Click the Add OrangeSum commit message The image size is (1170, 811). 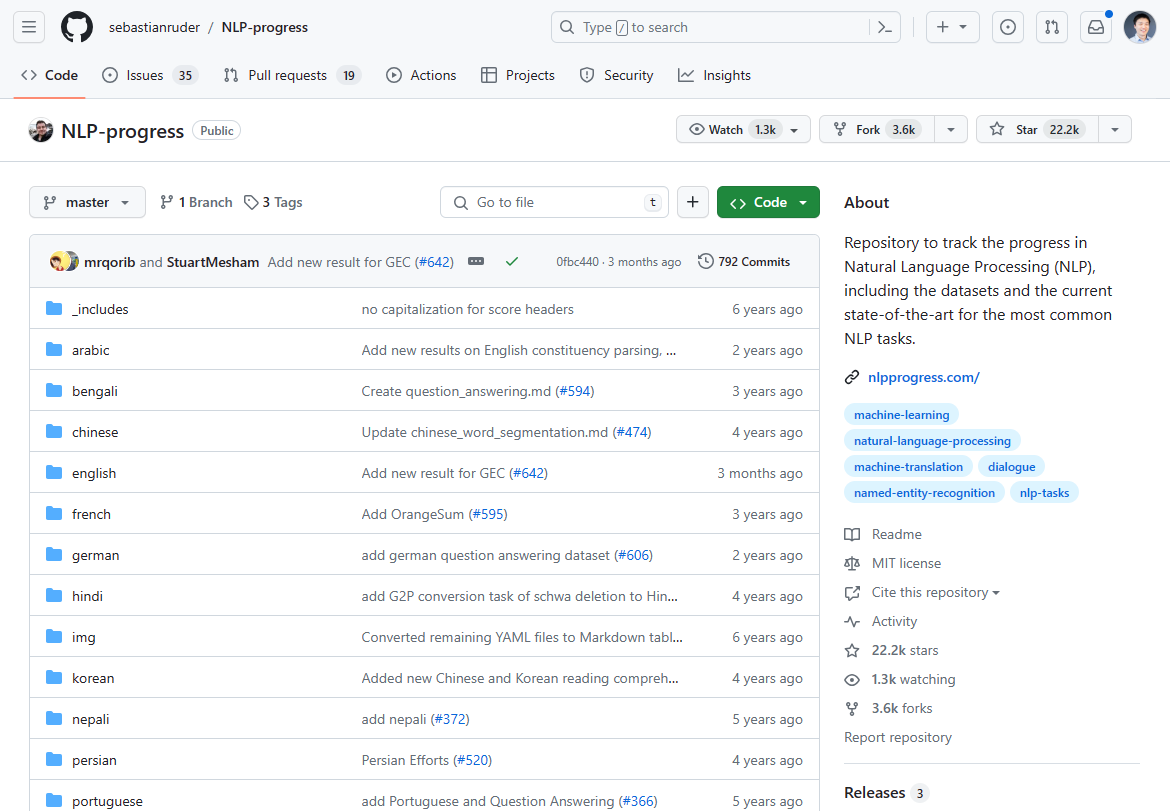[x=413, y=514]
